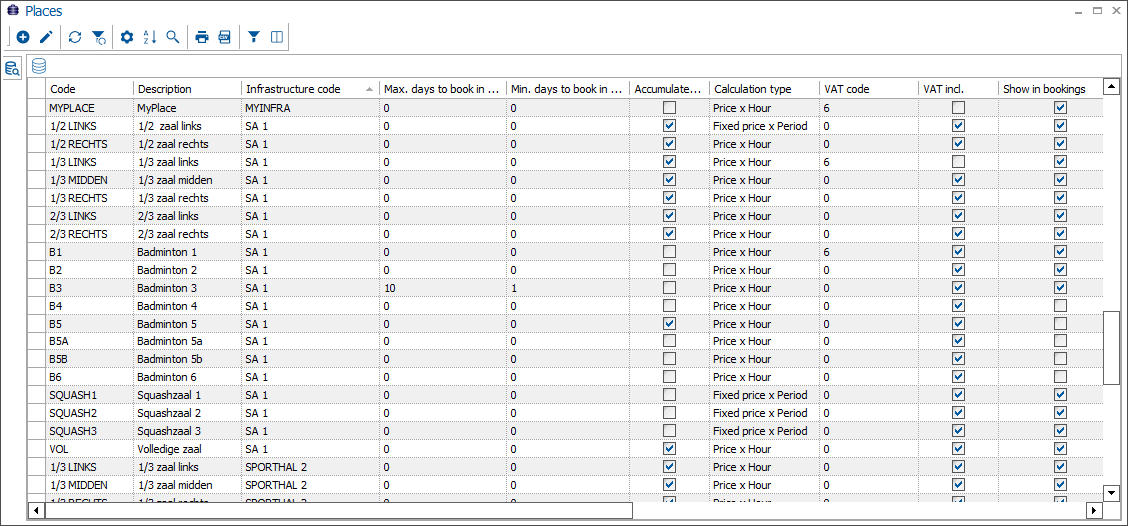This screenshot has height=526, width=1128.
Task: Check Accumulate for MYPLACE row
Action: tap(670, 108)
